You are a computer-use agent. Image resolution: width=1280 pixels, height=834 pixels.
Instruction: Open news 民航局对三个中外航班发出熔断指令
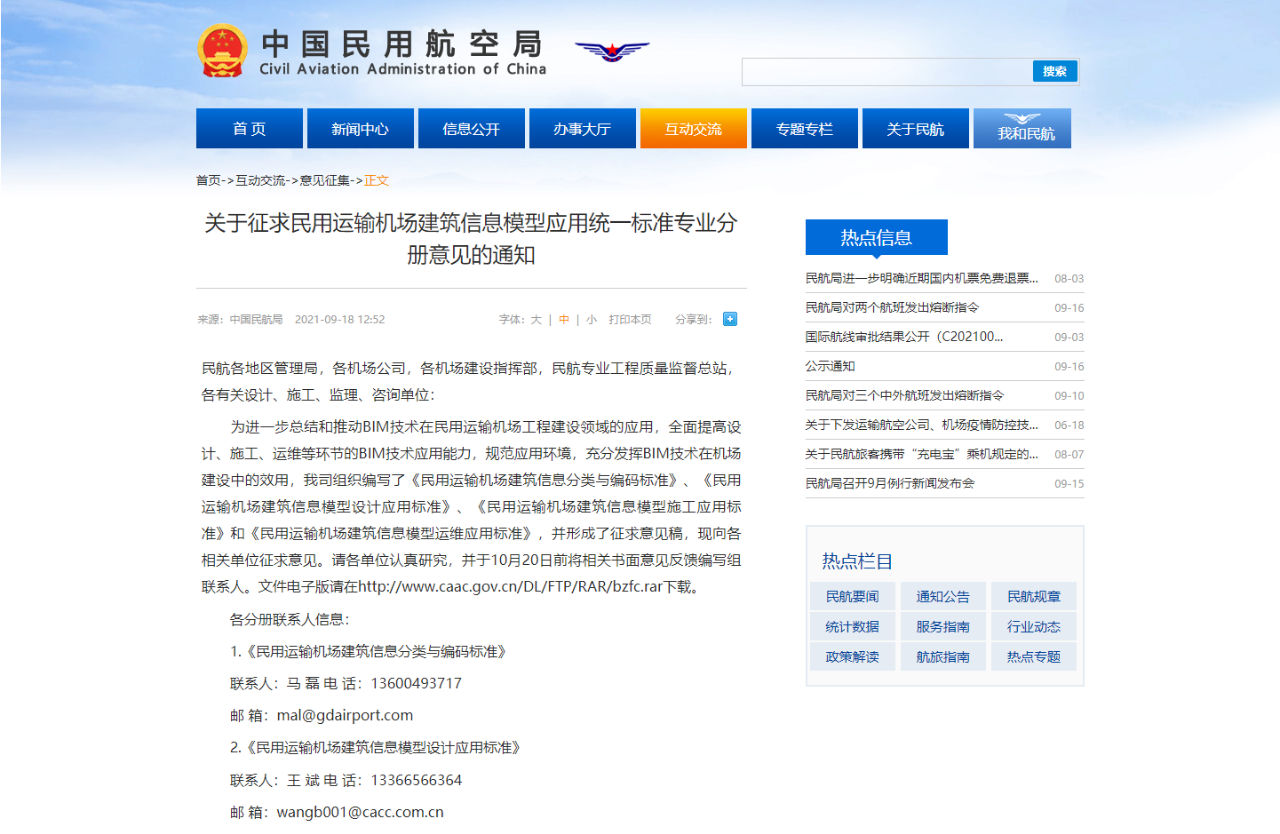(904, 395)
